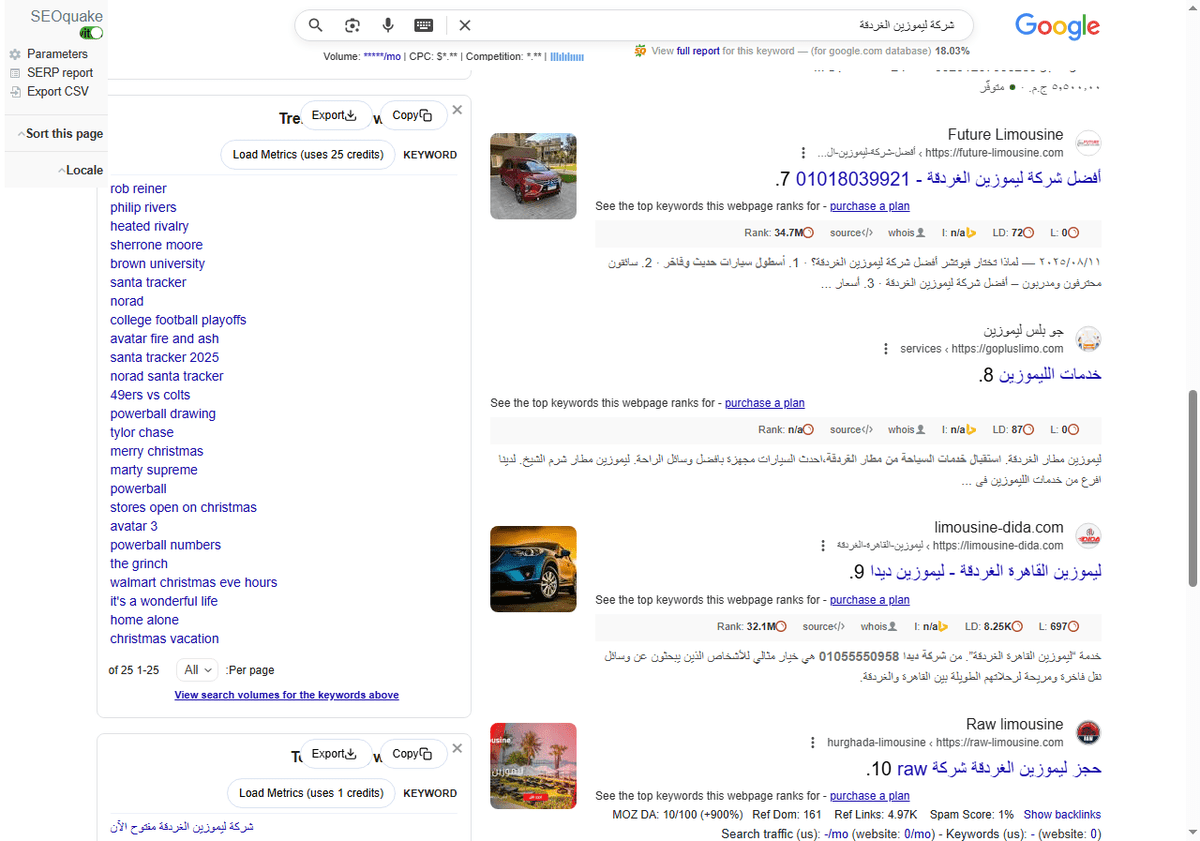Click the SEOquake Parameters gear icon
This screenshot has width=1200, height=841.
(x=14, y=53)
